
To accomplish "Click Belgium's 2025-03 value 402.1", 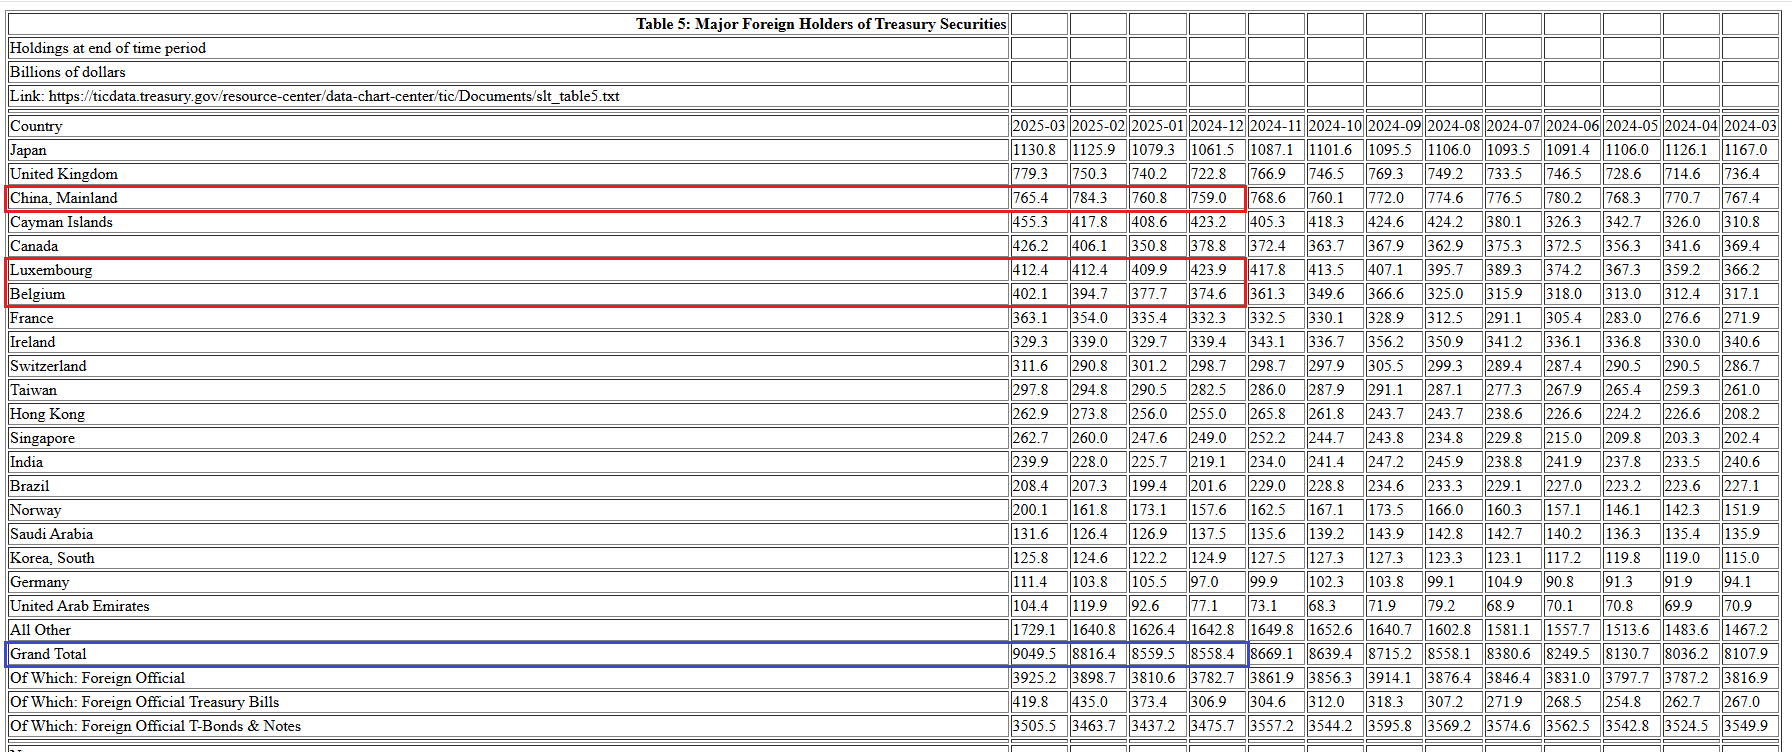I will 1039,294.
